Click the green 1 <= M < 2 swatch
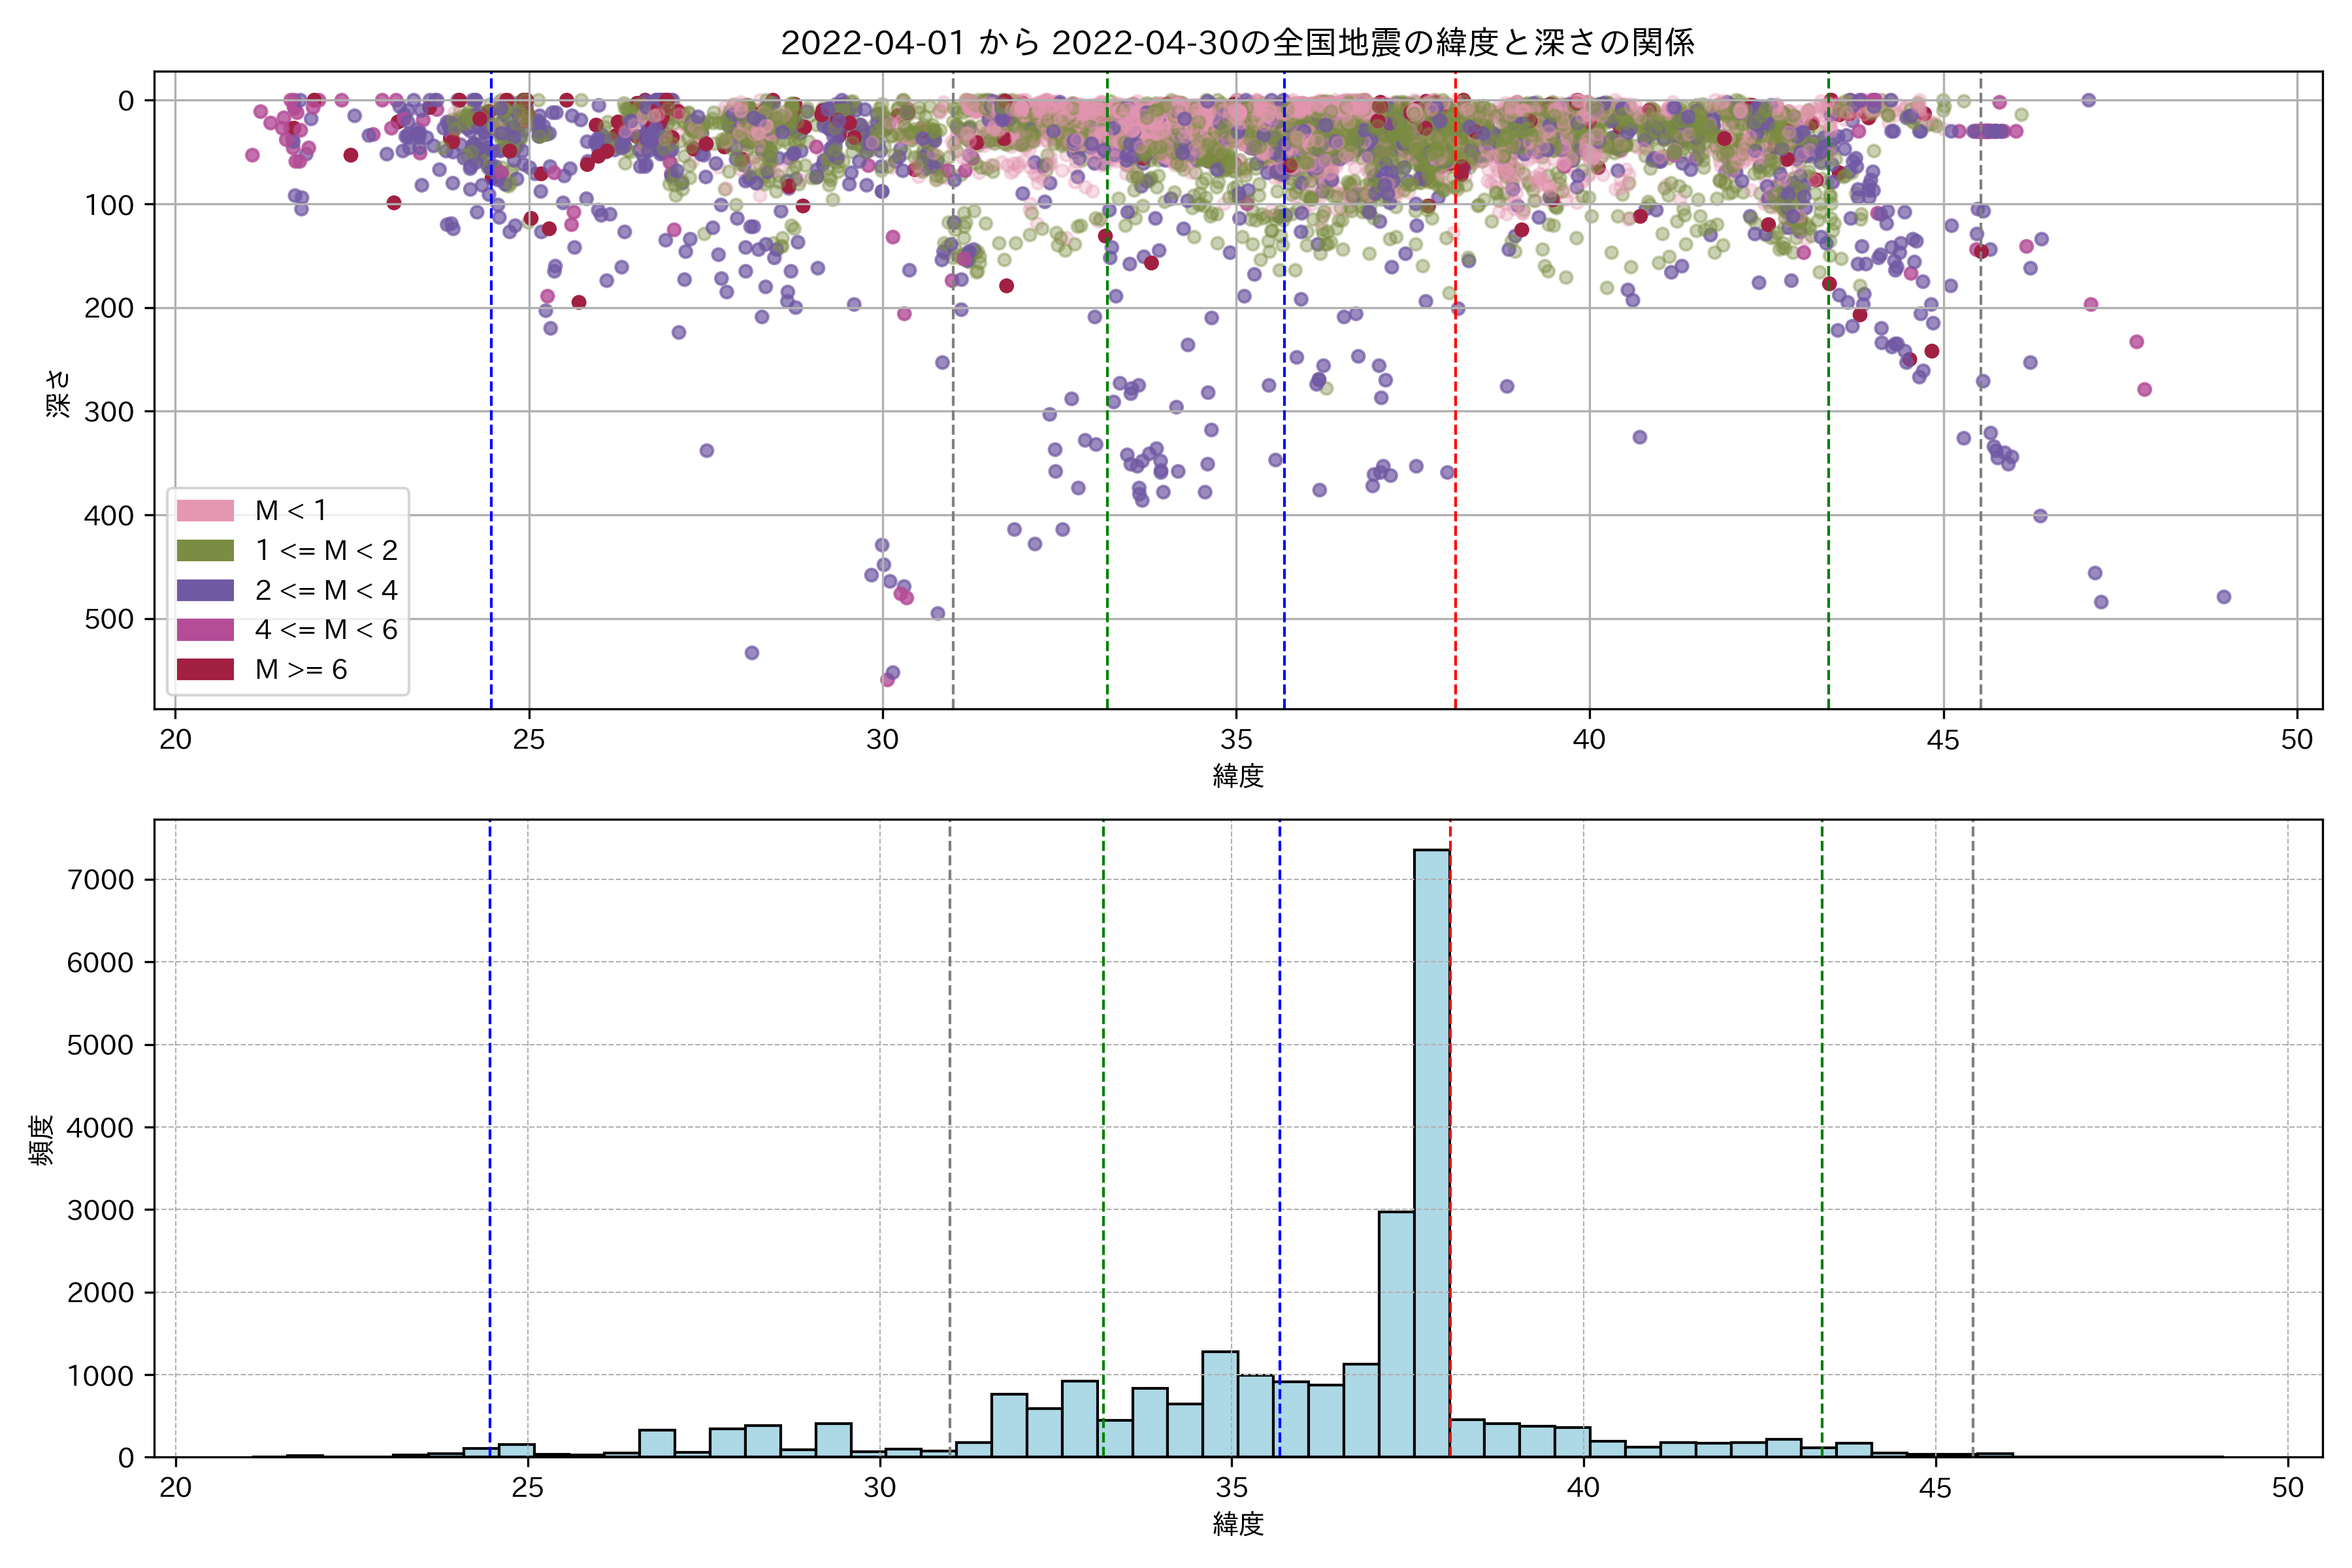This screenshot has height=1568, width=2352. [x=205, y=551]
